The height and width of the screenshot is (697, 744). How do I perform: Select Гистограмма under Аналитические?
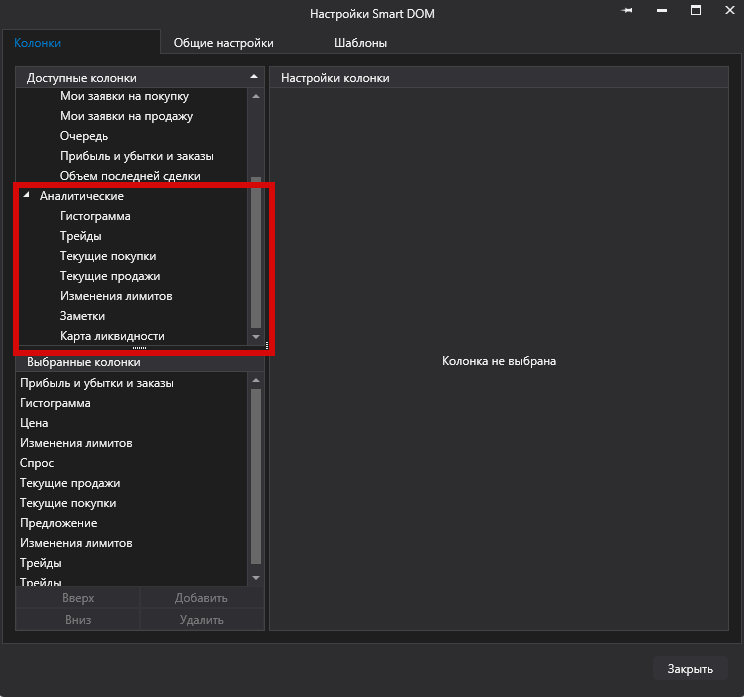point(95,216)
